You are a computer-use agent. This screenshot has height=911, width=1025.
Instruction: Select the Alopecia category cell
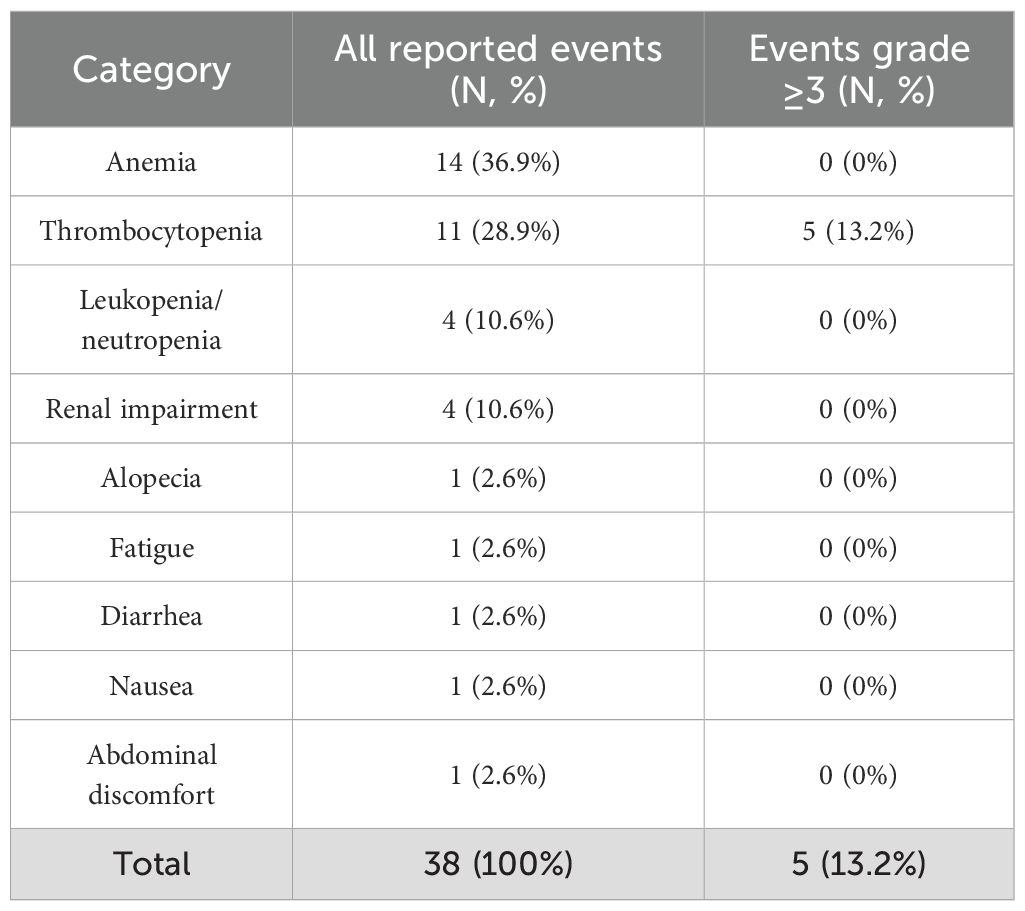pos(151,478)
